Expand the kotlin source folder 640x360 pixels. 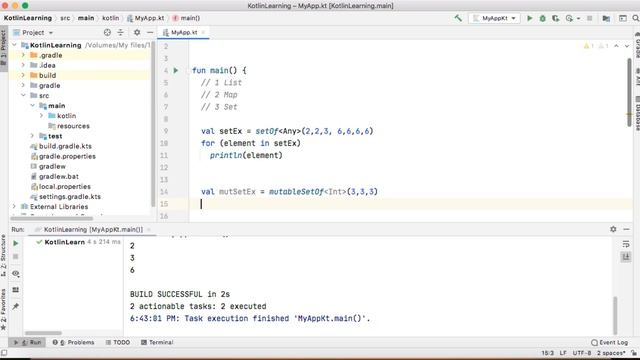pos(41,116)
